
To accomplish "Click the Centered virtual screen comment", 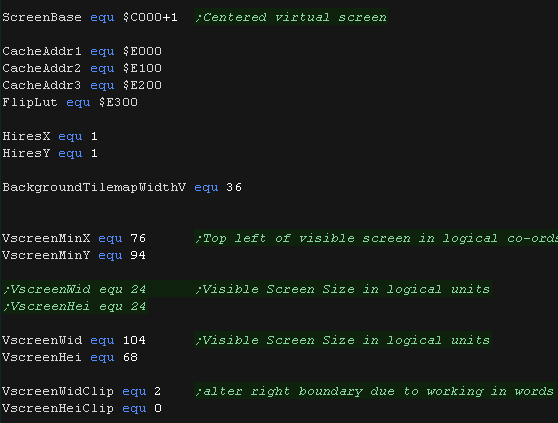I will tap(291, 17).
